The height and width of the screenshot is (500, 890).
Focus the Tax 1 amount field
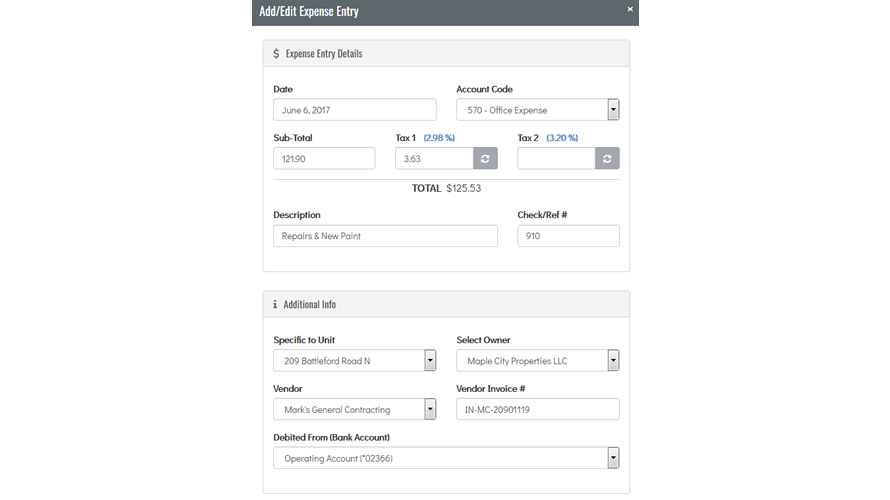pyautogui.click(x=434, y=158)
